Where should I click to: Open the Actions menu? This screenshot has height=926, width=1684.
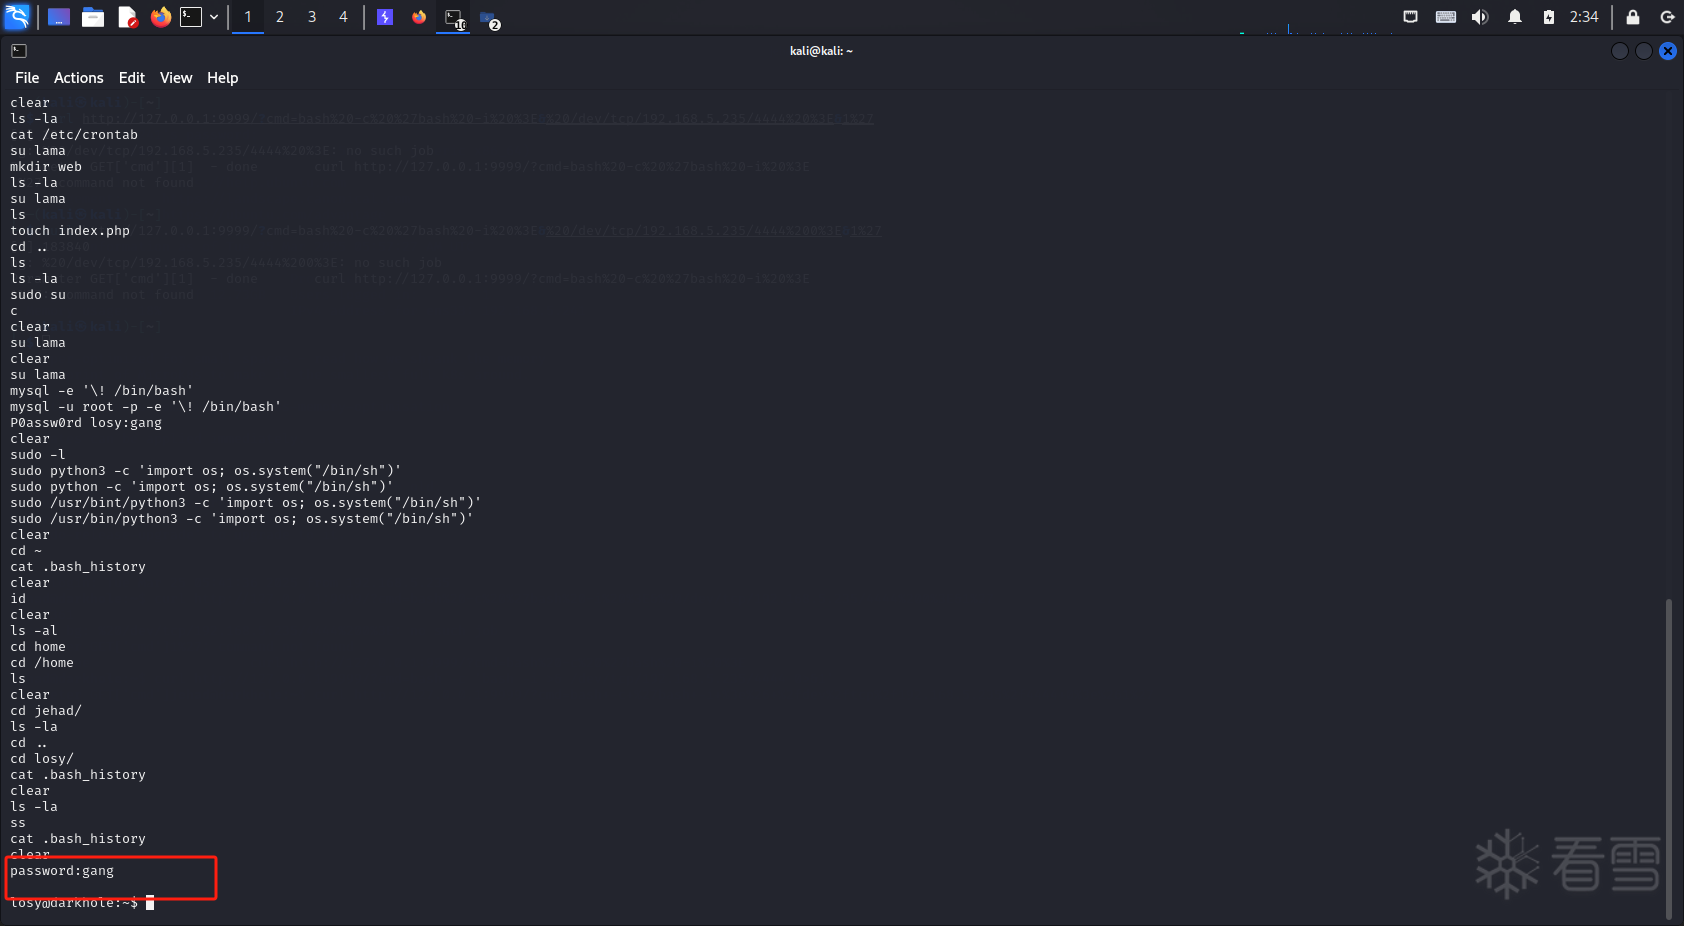coord(79,78)
